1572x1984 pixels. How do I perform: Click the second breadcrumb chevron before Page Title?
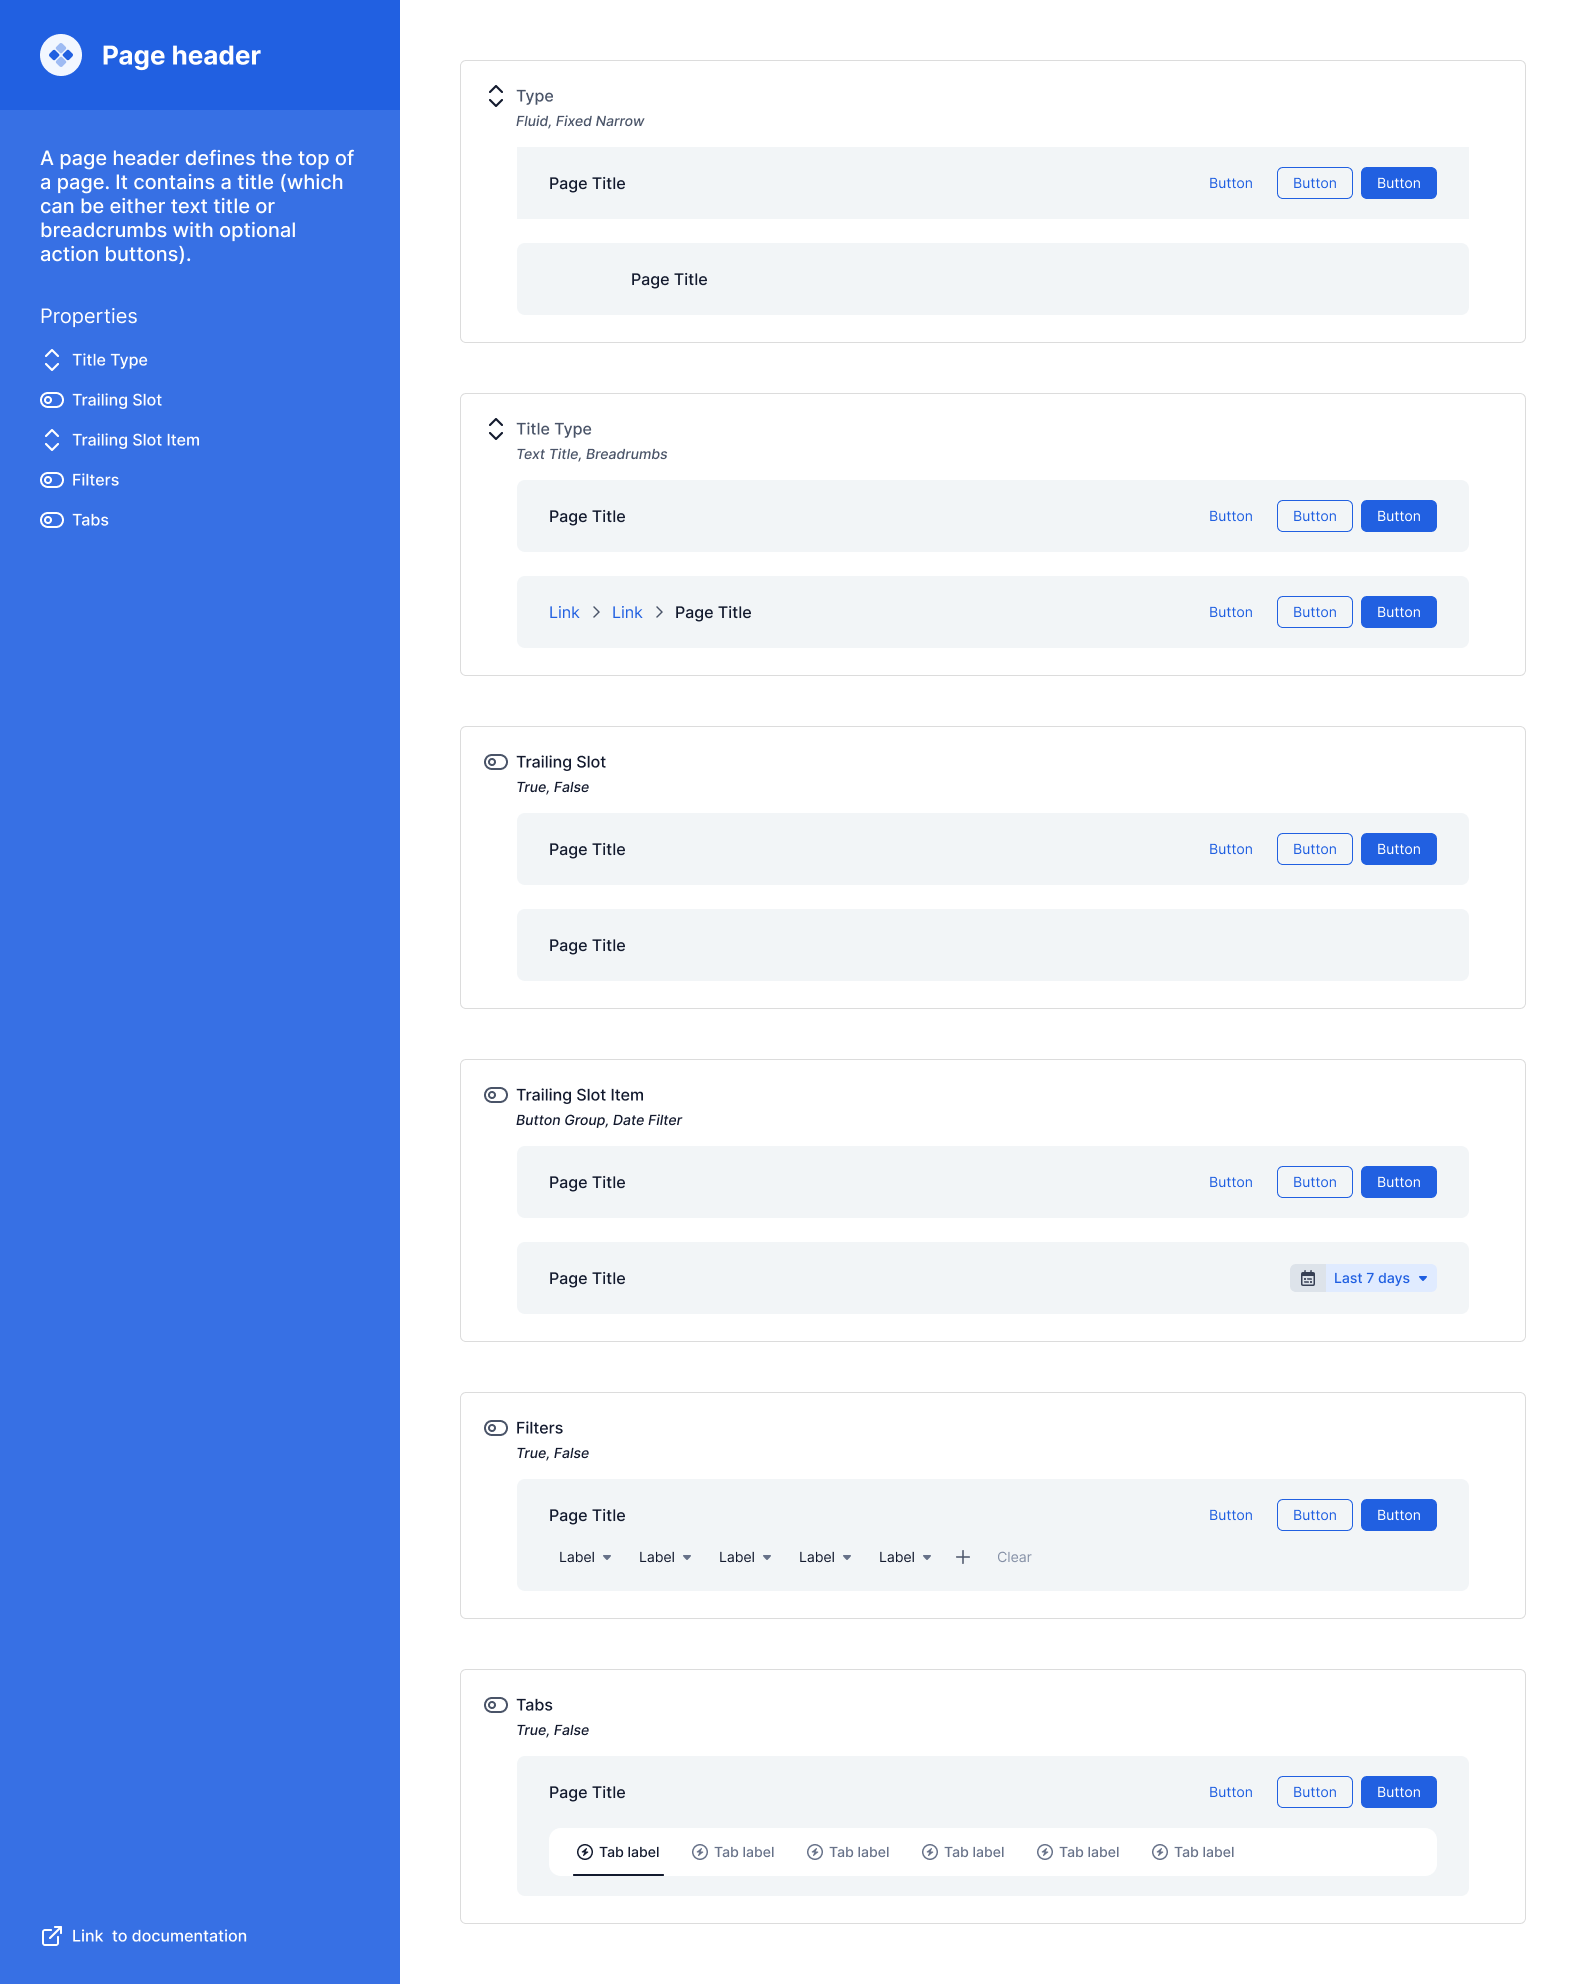tap(659, 612)
